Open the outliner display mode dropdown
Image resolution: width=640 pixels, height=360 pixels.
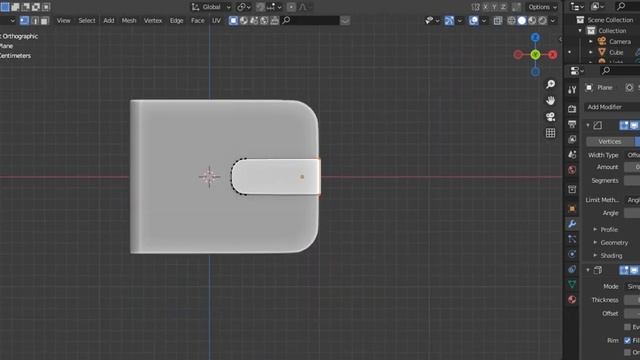coord(598,7)
